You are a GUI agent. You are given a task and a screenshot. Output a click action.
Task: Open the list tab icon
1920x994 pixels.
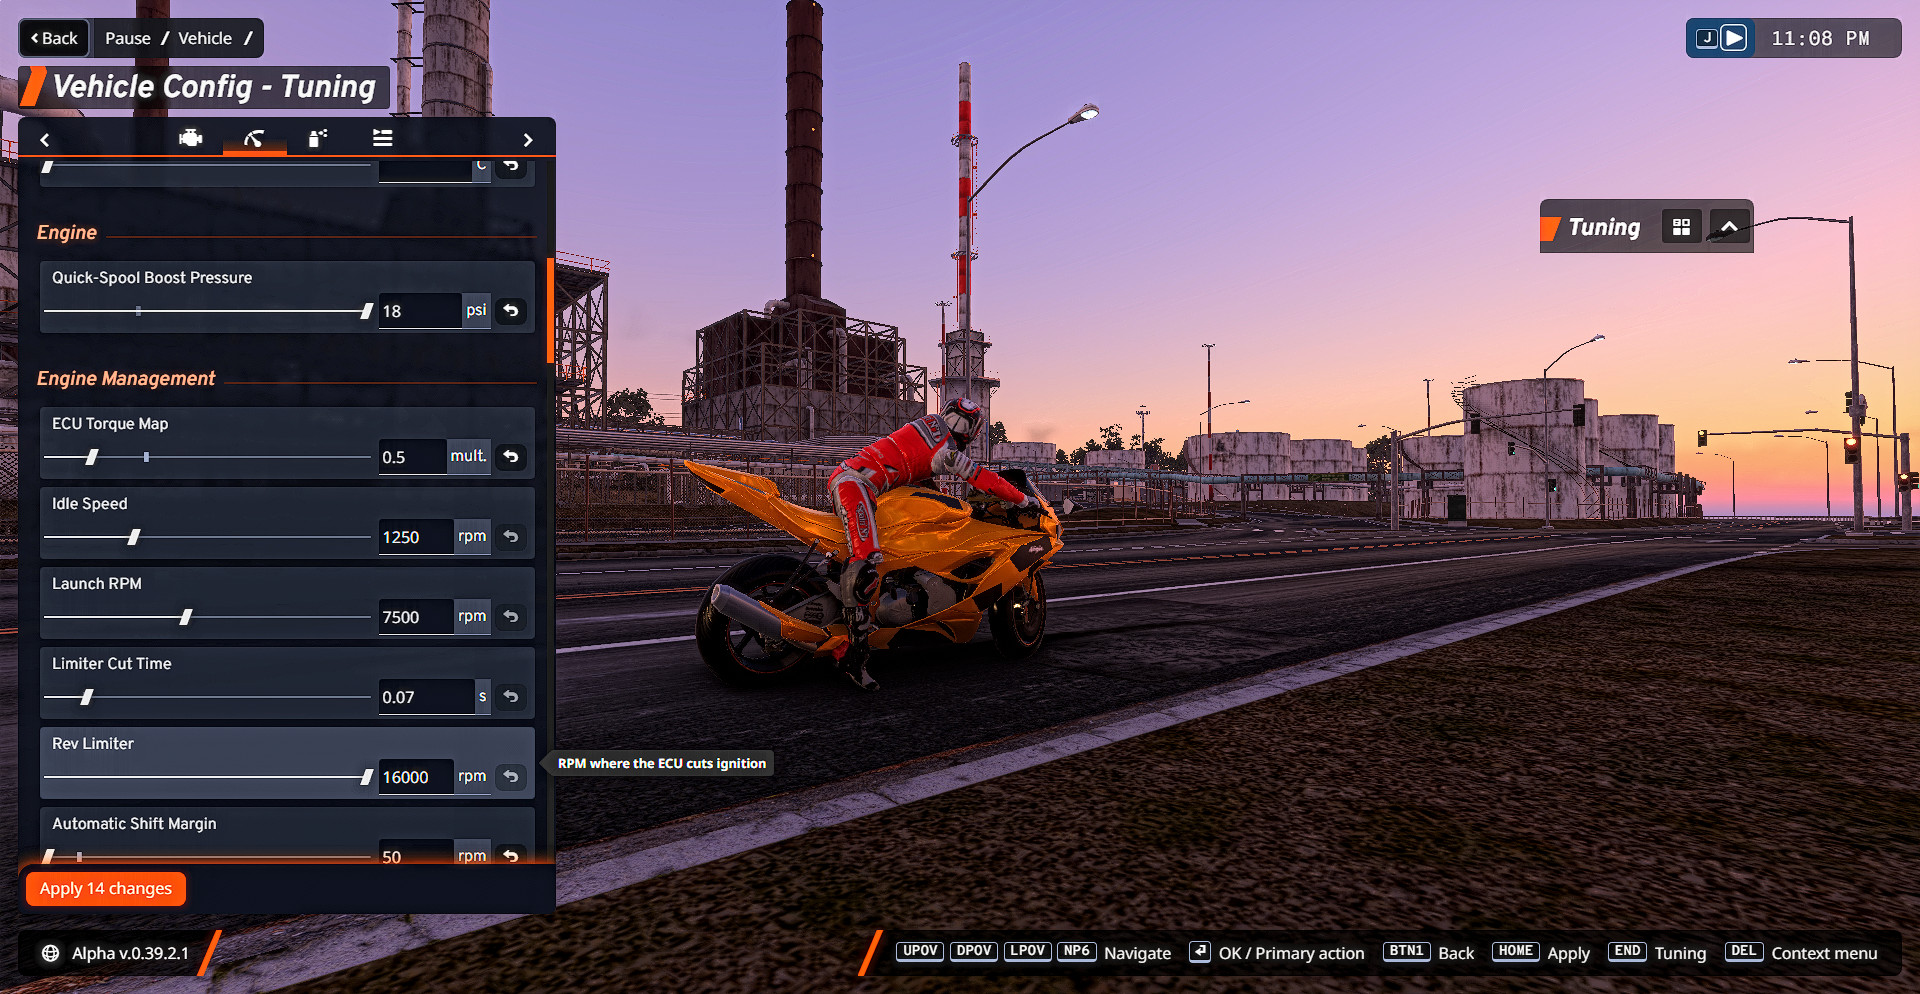[382, 138]
